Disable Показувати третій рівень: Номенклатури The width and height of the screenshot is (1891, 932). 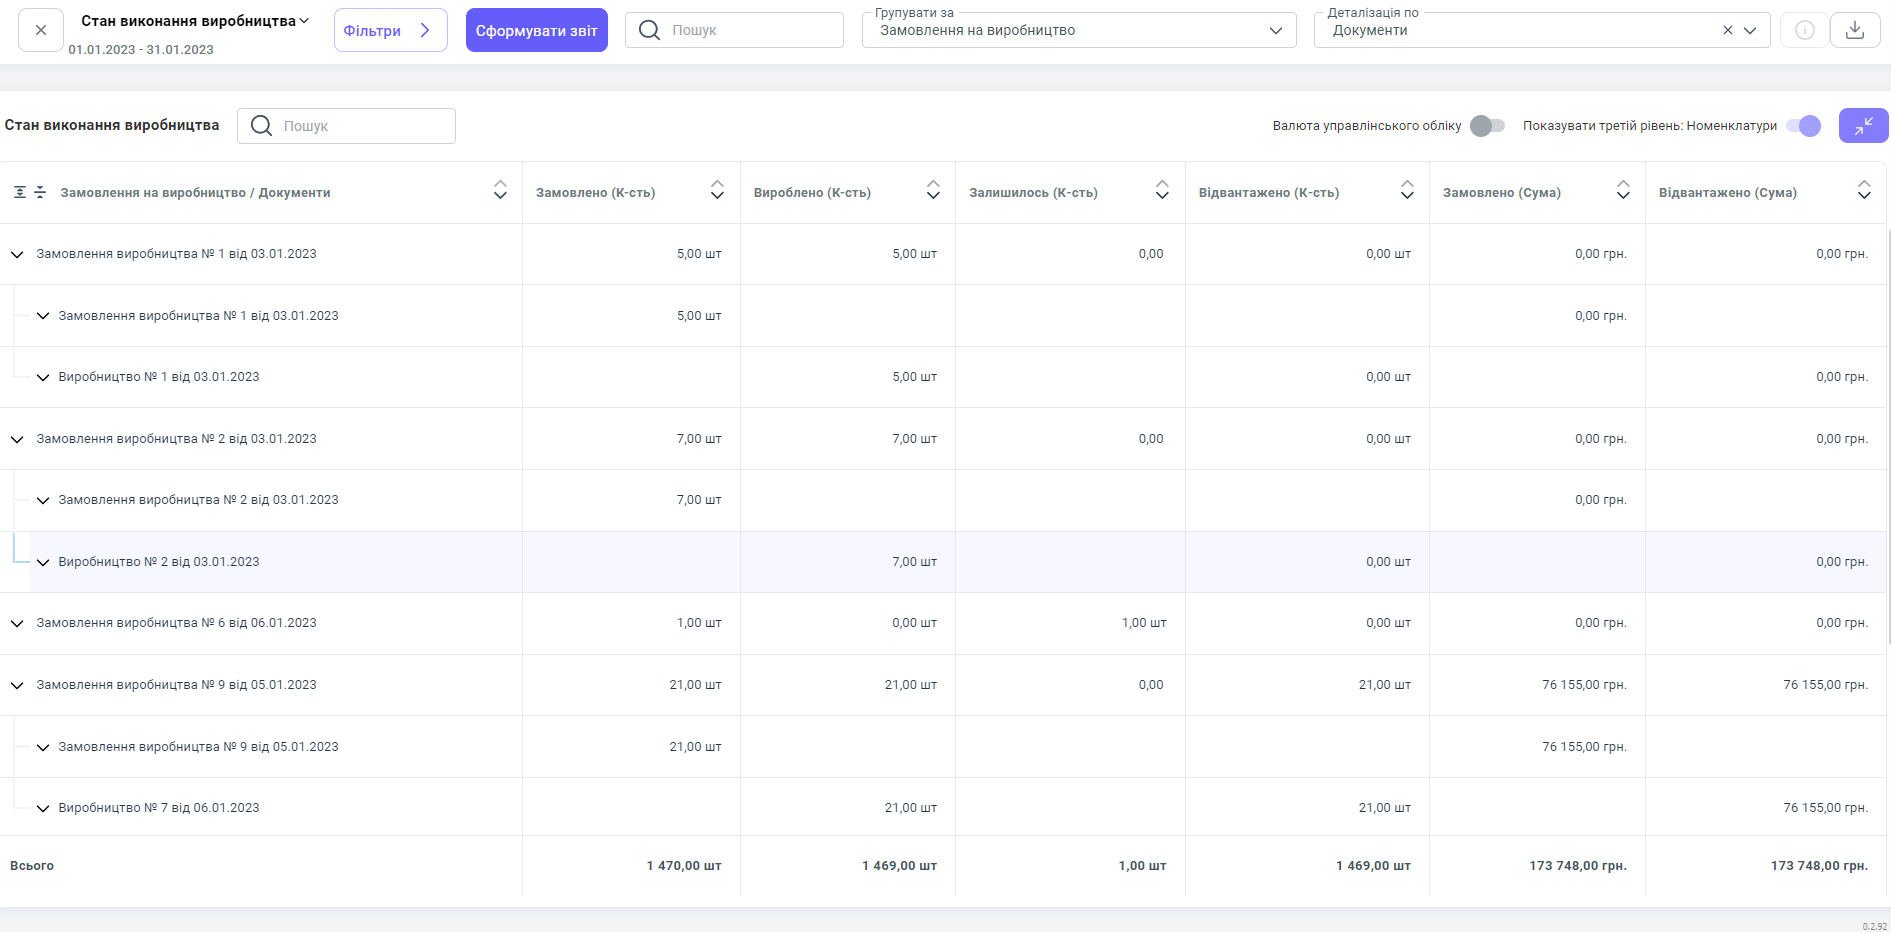[1803, 126]
